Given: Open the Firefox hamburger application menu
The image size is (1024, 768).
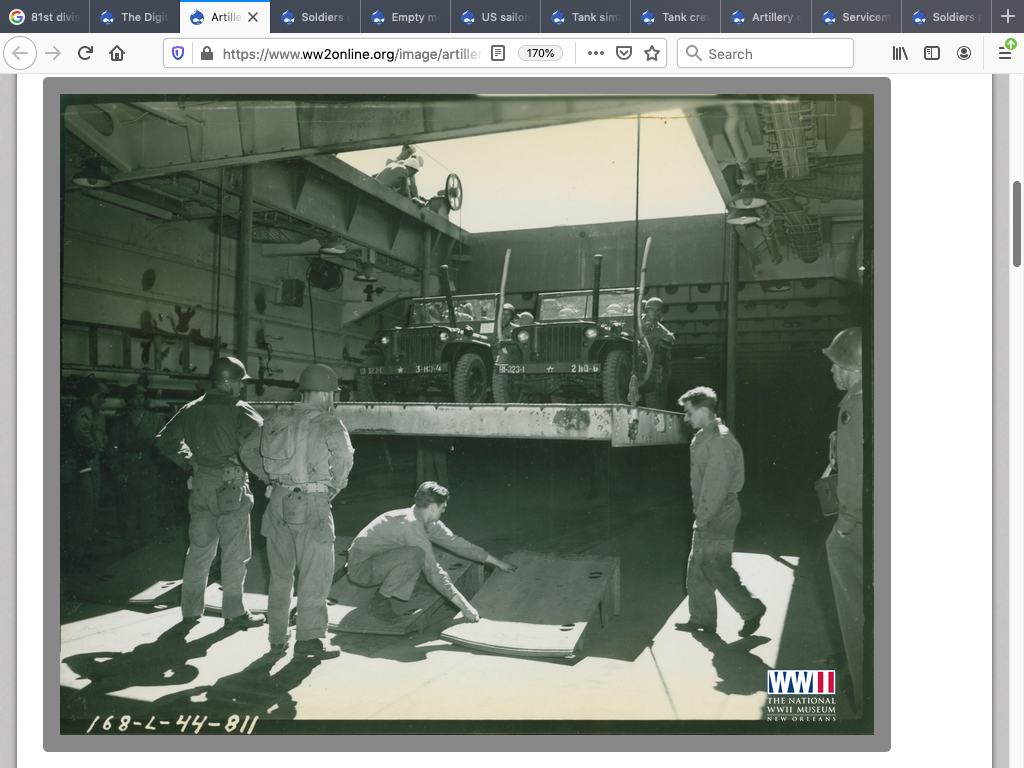Looking at the screenshot, I should click(x=1005, y=53).
